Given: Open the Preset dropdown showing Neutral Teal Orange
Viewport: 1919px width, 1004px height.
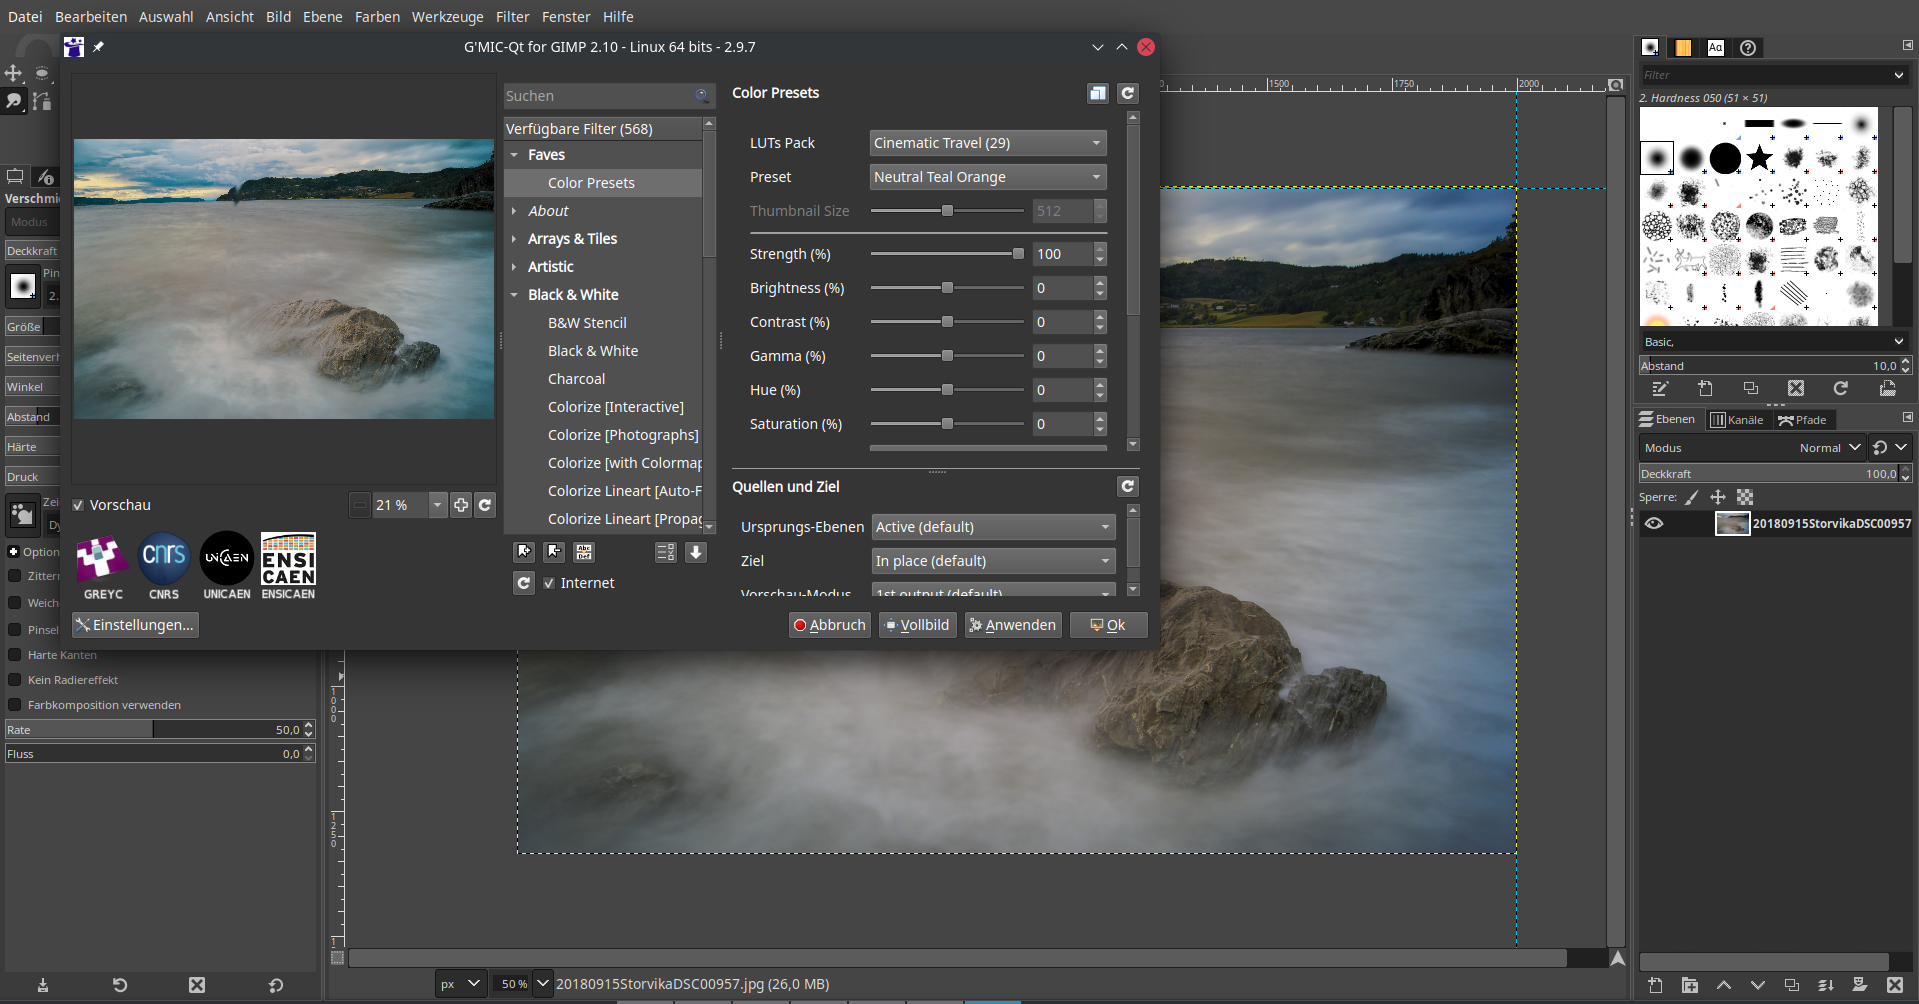Looking at the screenshot, I should click(x=988, y=177).
